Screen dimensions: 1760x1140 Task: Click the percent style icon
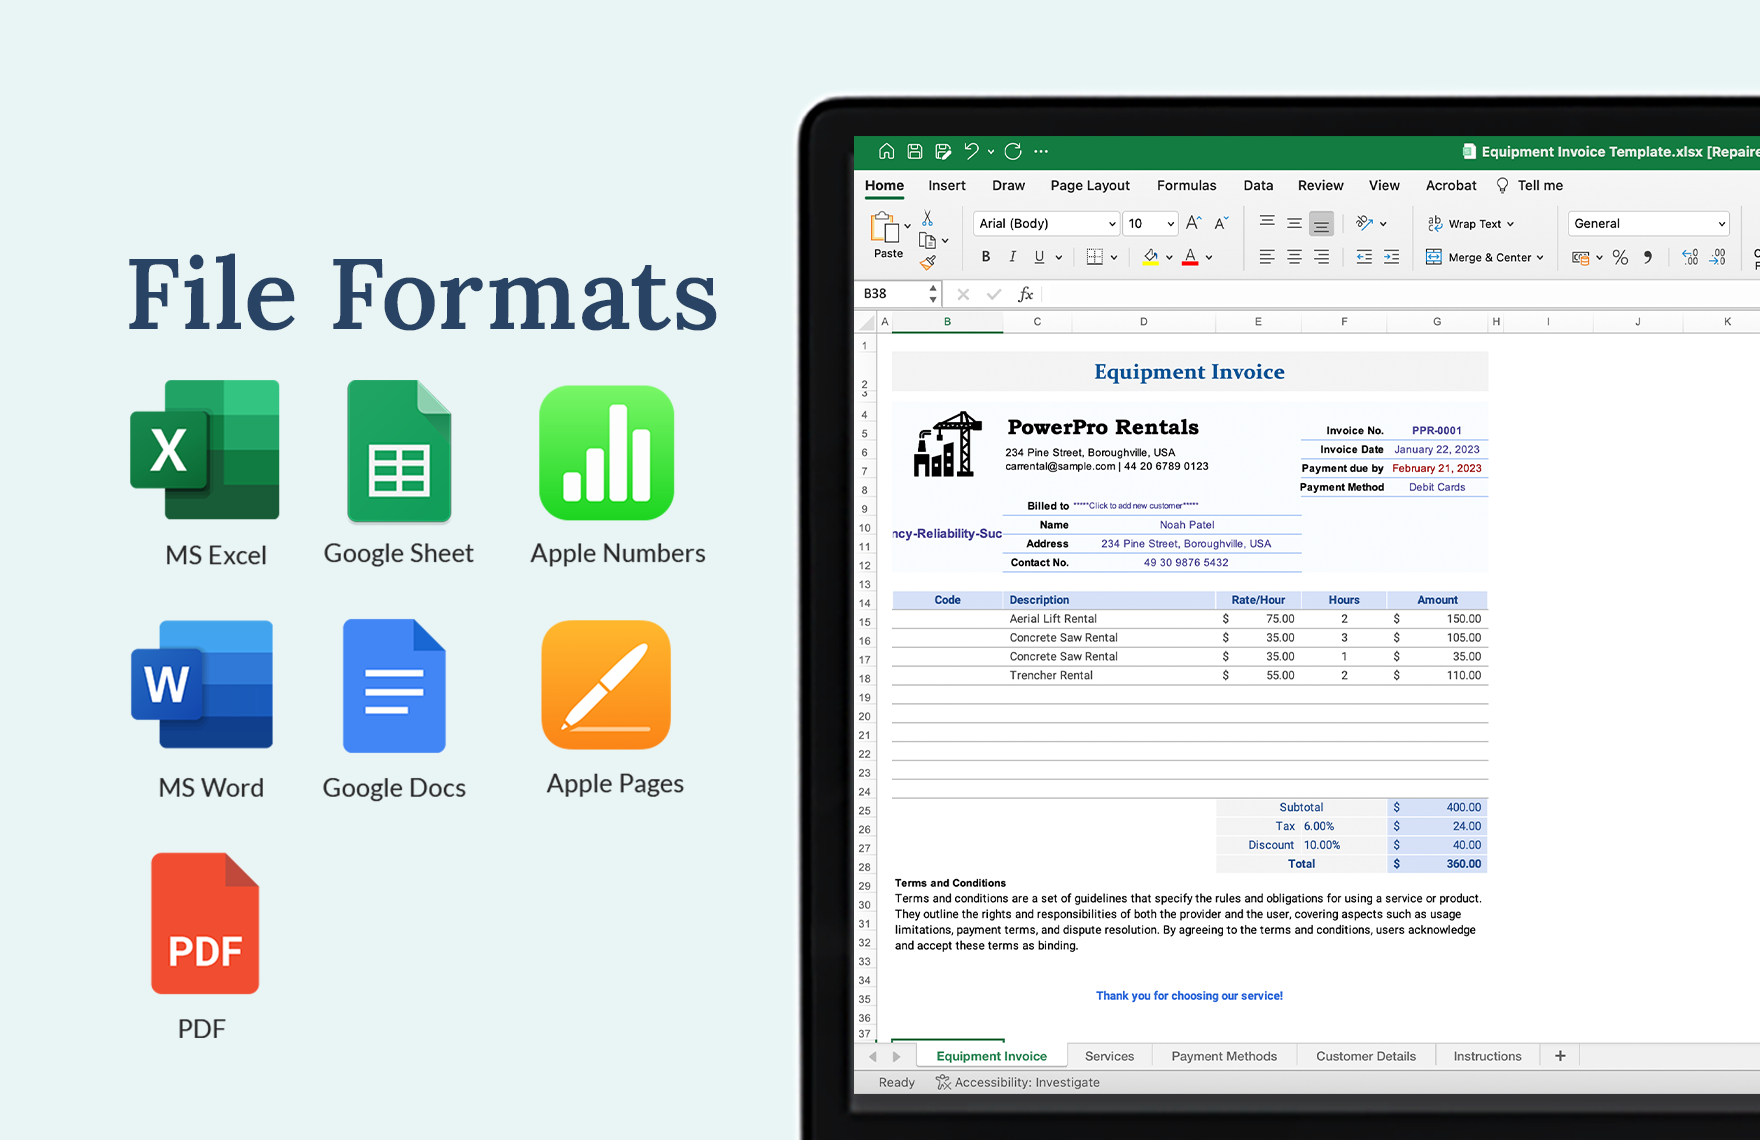[1620, 257]
